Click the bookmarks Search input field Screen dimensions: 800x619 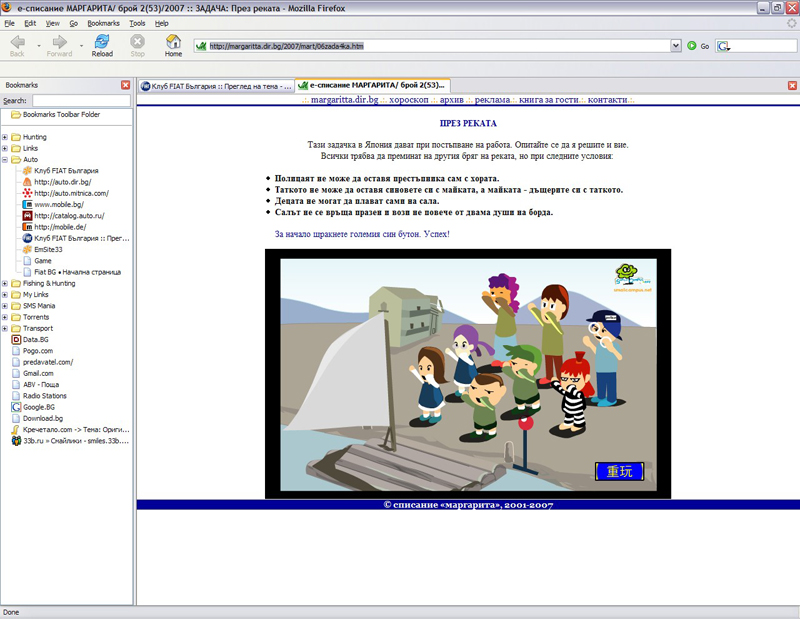[x=81, y=100]
